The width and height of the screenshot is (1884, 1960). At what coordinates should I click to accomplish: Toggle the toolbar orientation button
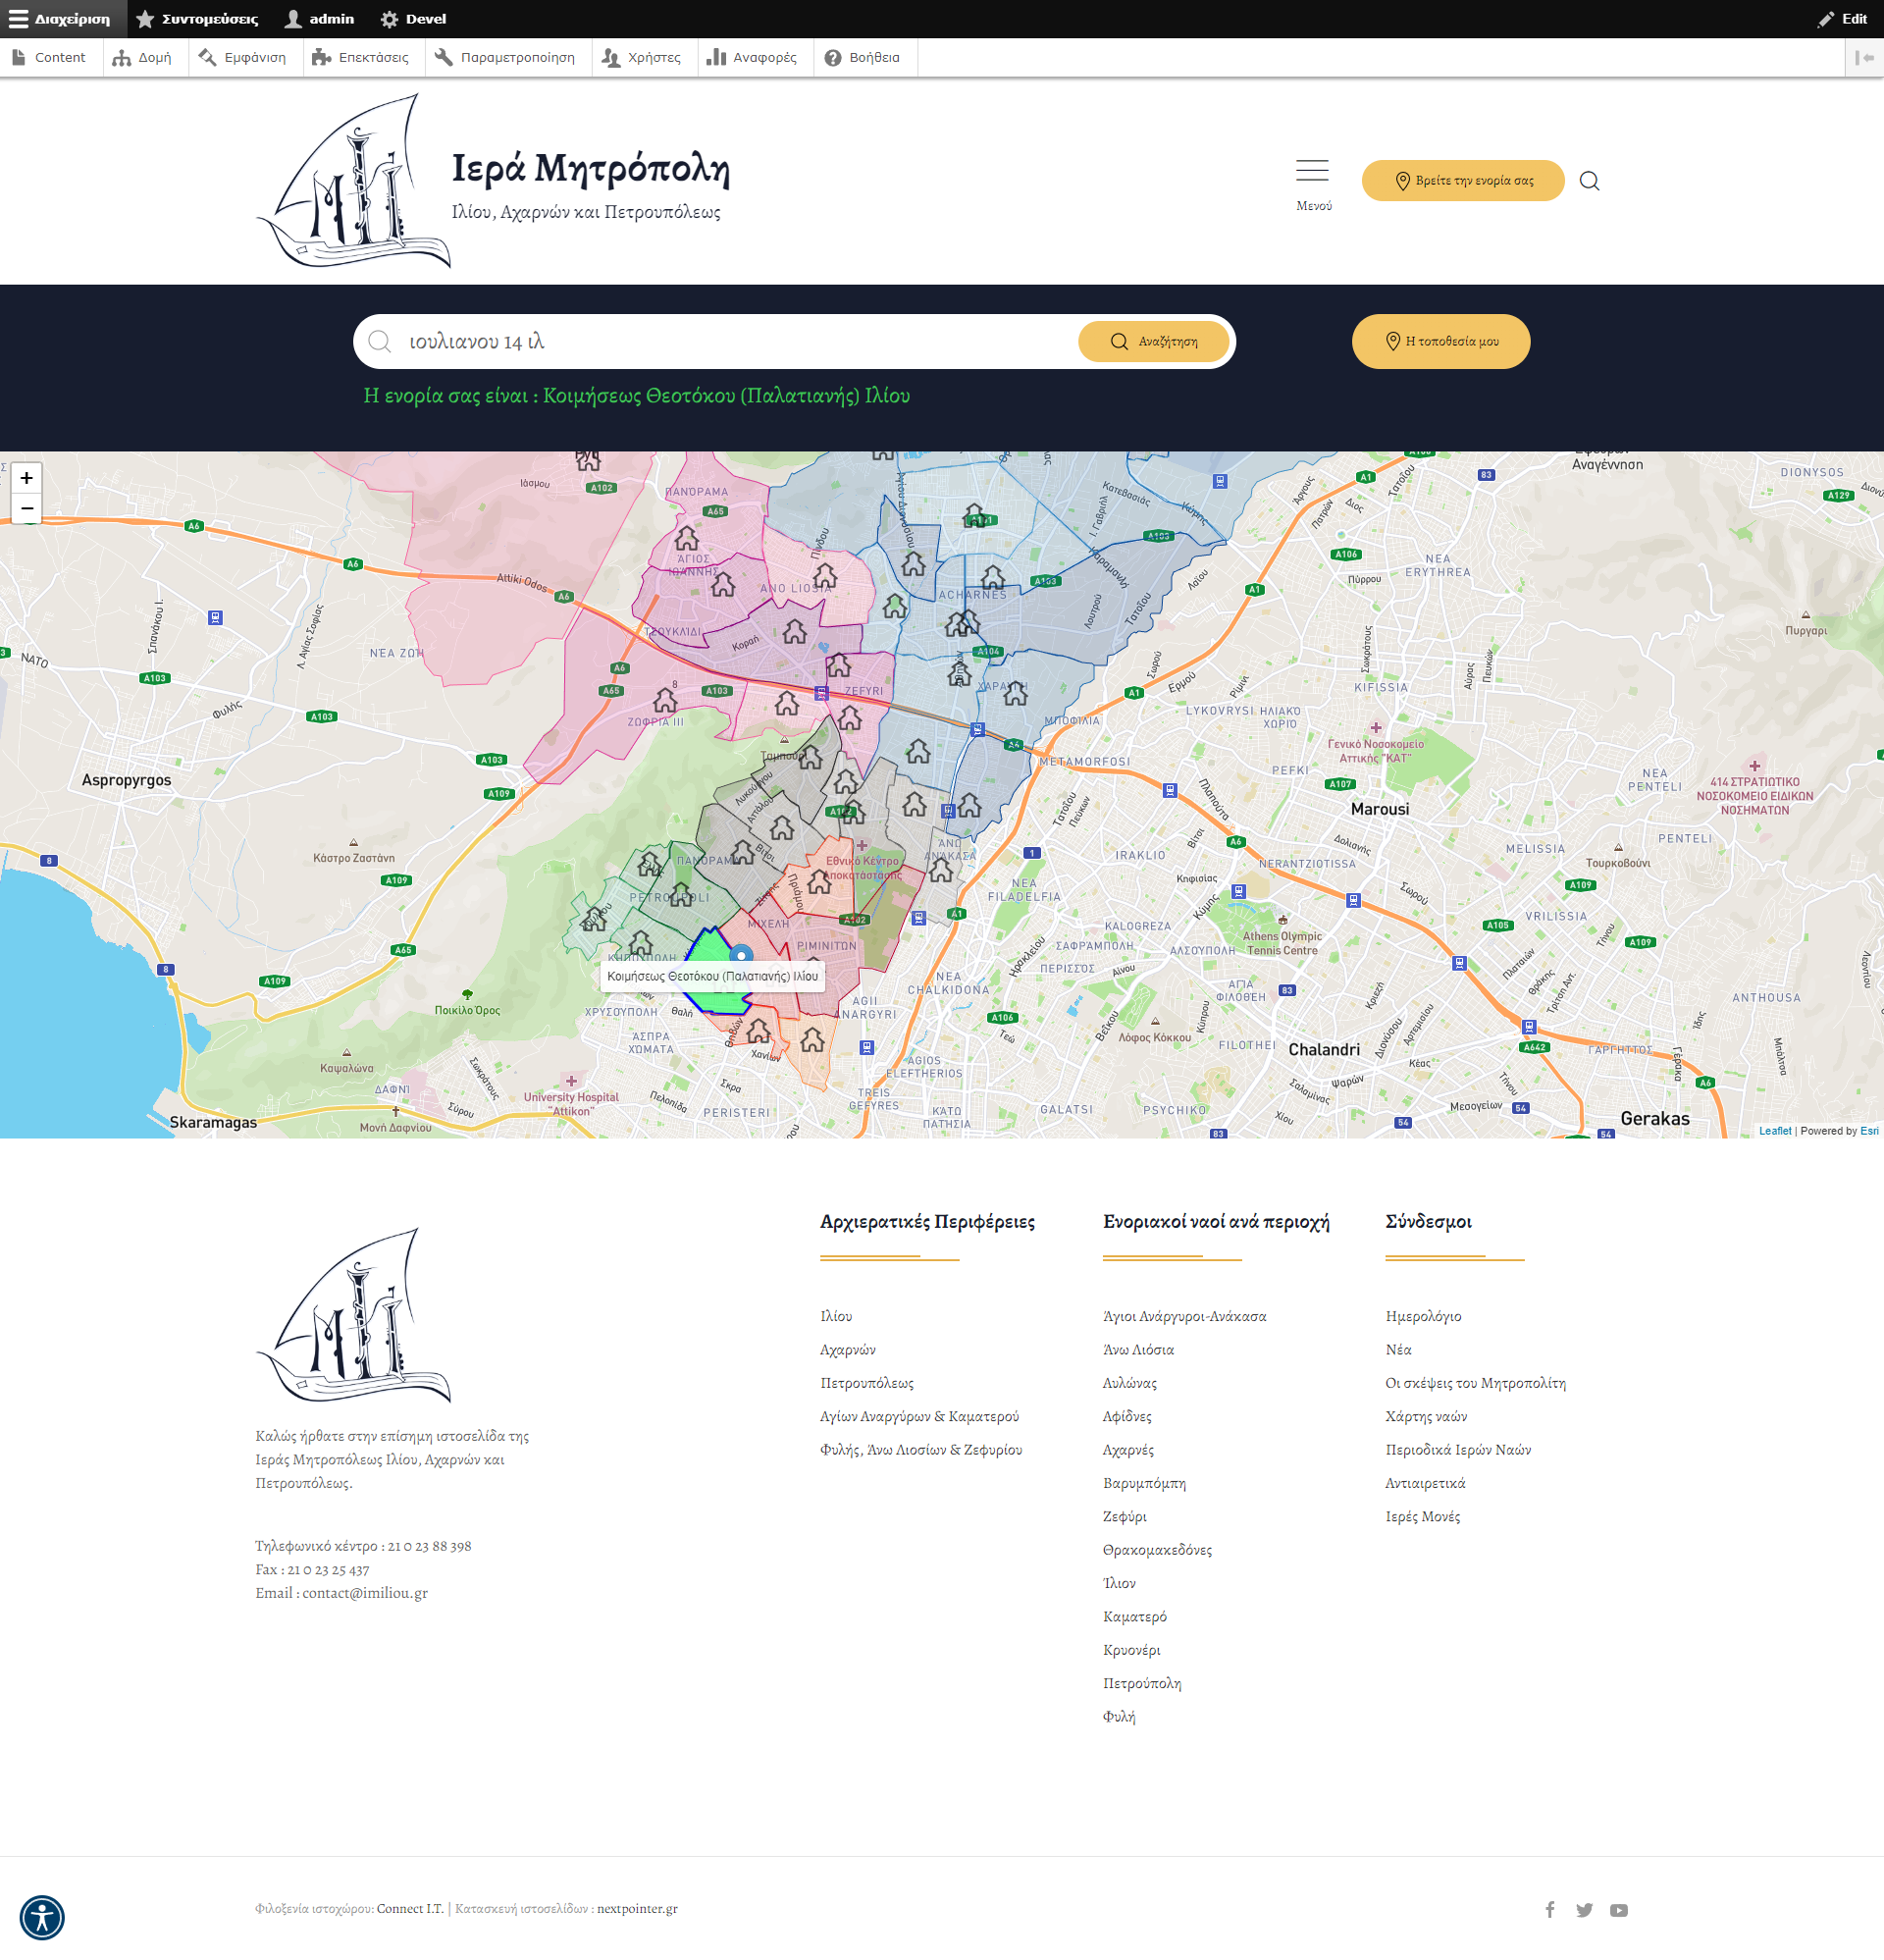[1864, 58]
